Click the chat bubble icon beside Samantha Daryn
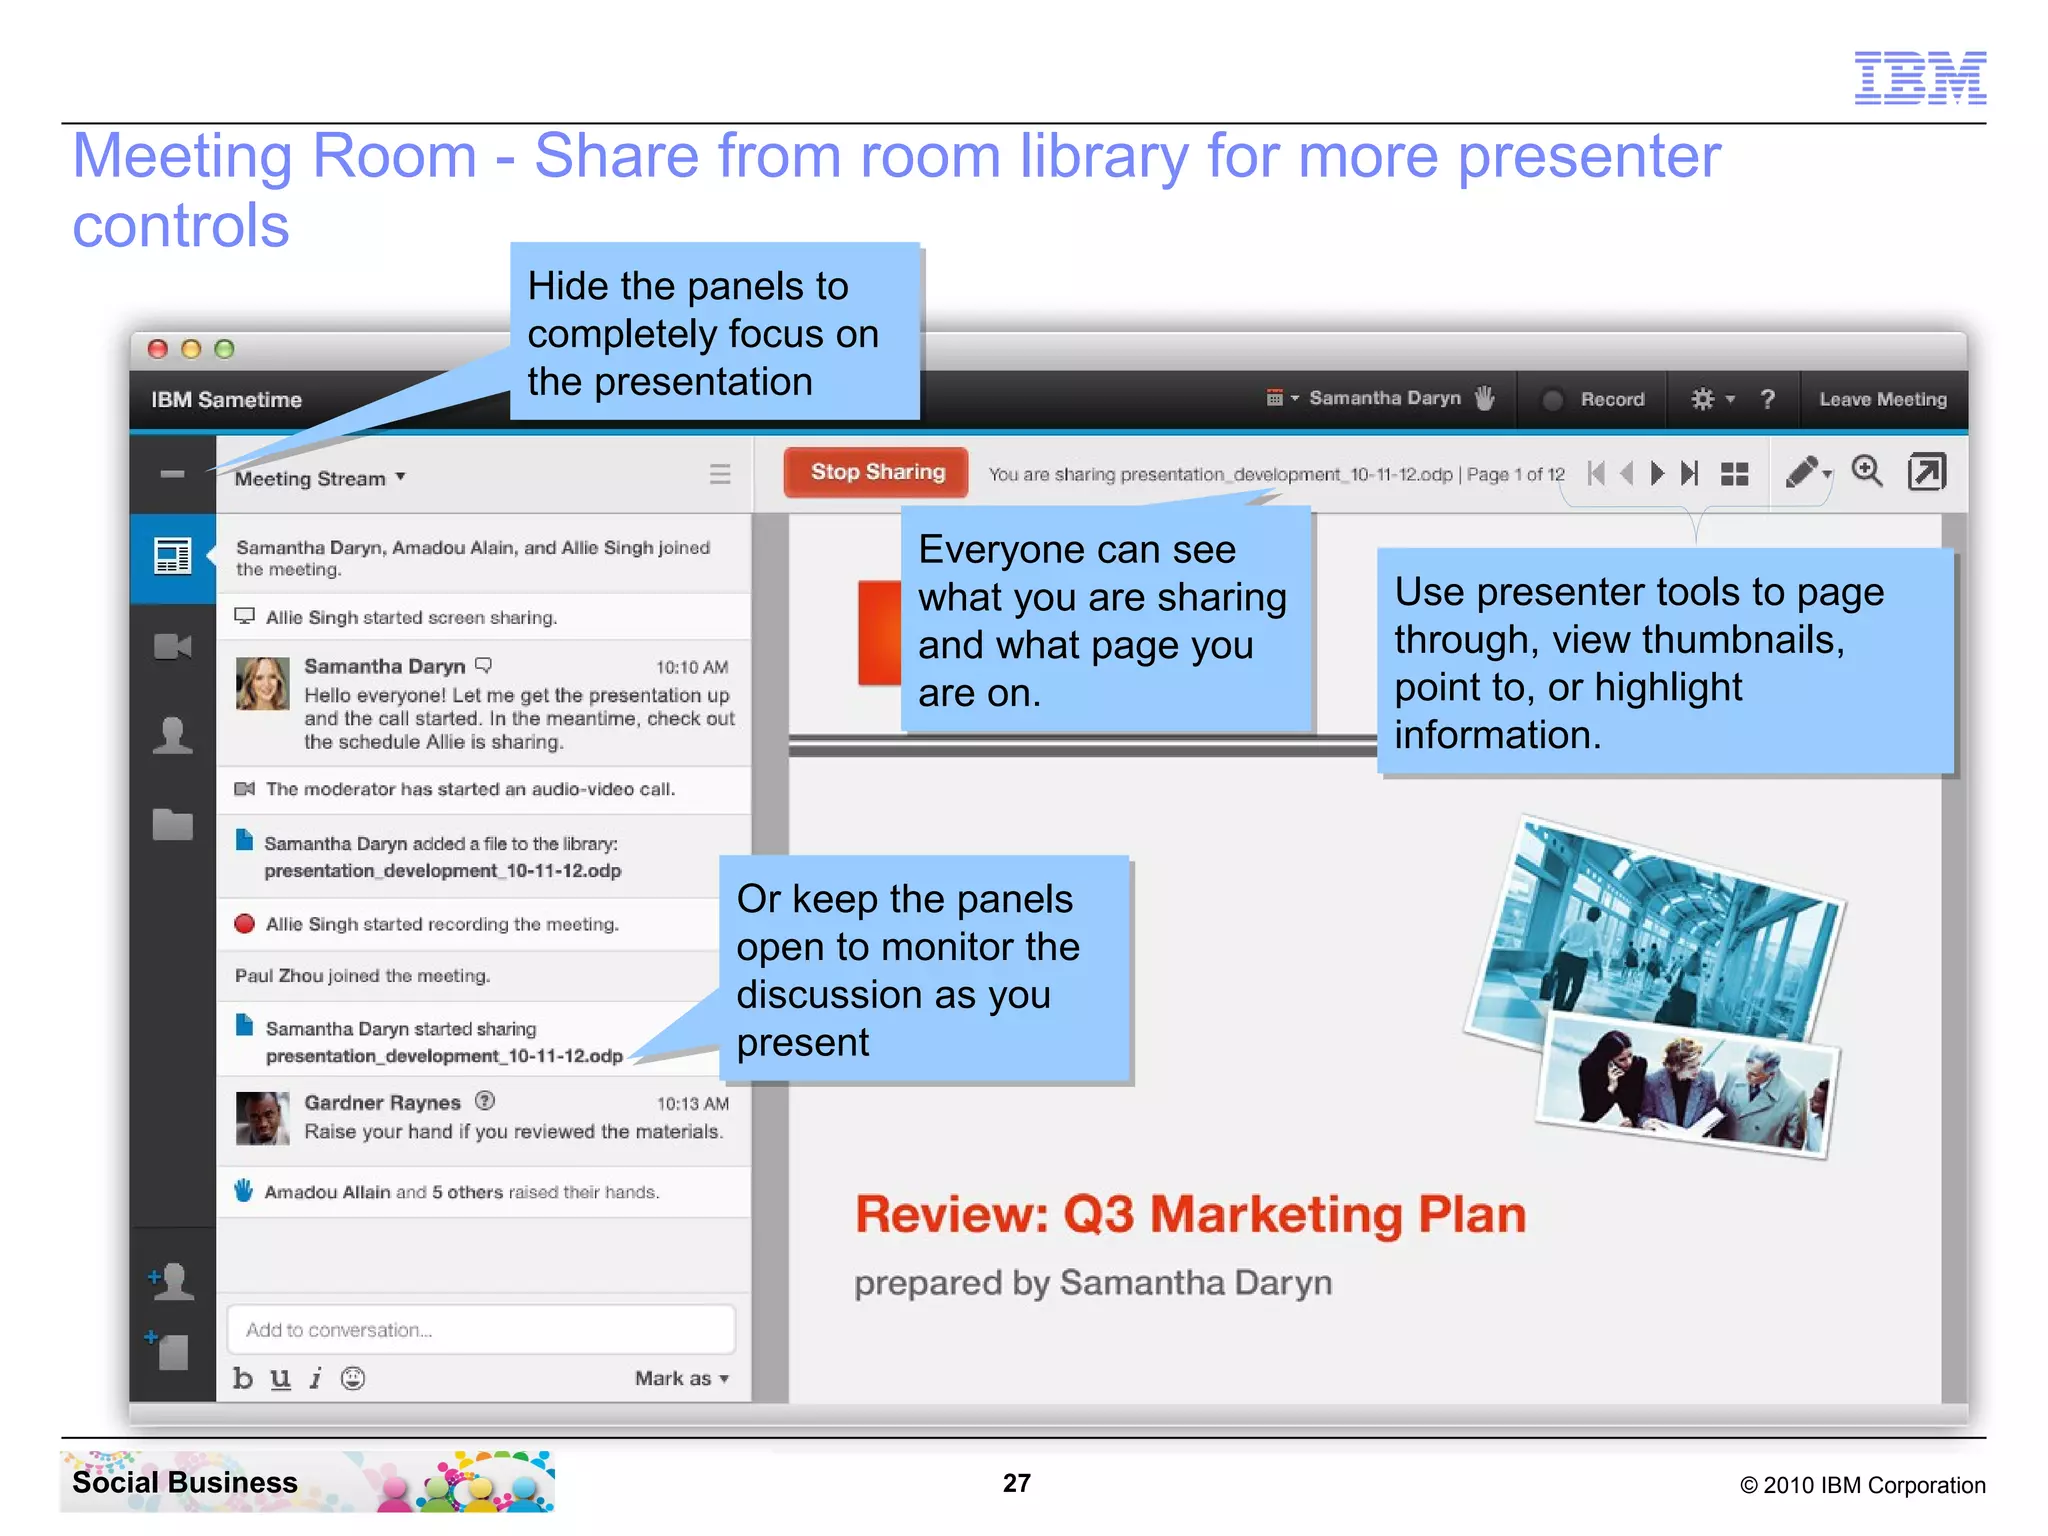 484,664
